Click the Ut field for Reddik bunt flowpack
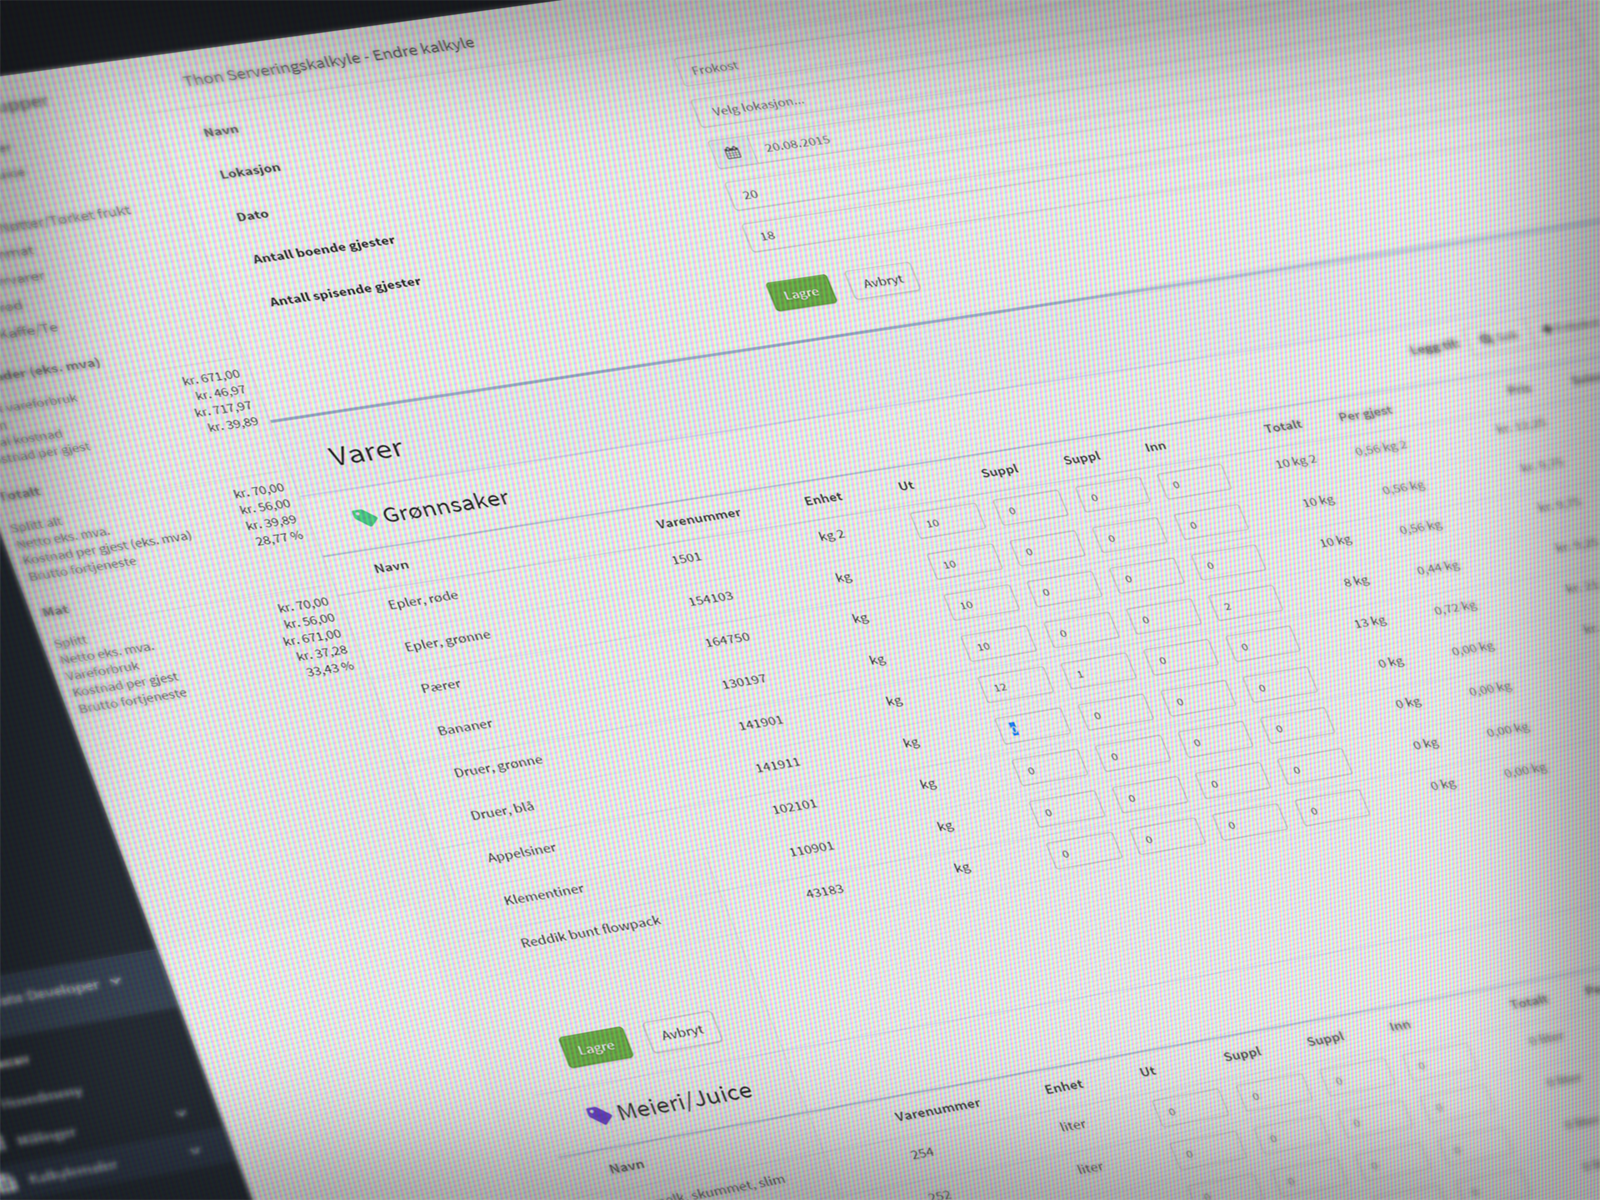The width and height of the screenshot is (1600, 1200). point(1084,852)
